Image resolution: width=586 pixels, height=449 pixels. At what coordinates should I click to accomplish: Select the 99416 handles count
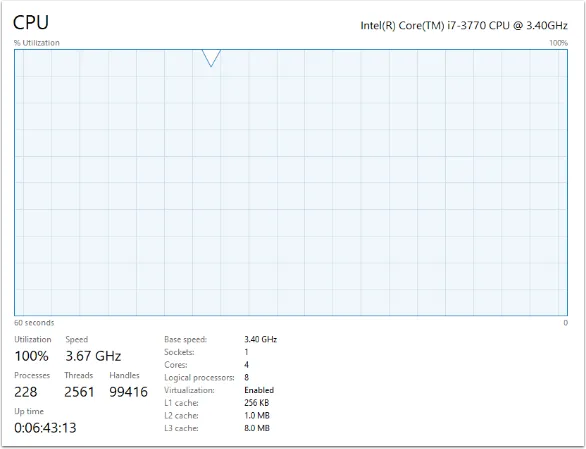[x=129, y=392]
